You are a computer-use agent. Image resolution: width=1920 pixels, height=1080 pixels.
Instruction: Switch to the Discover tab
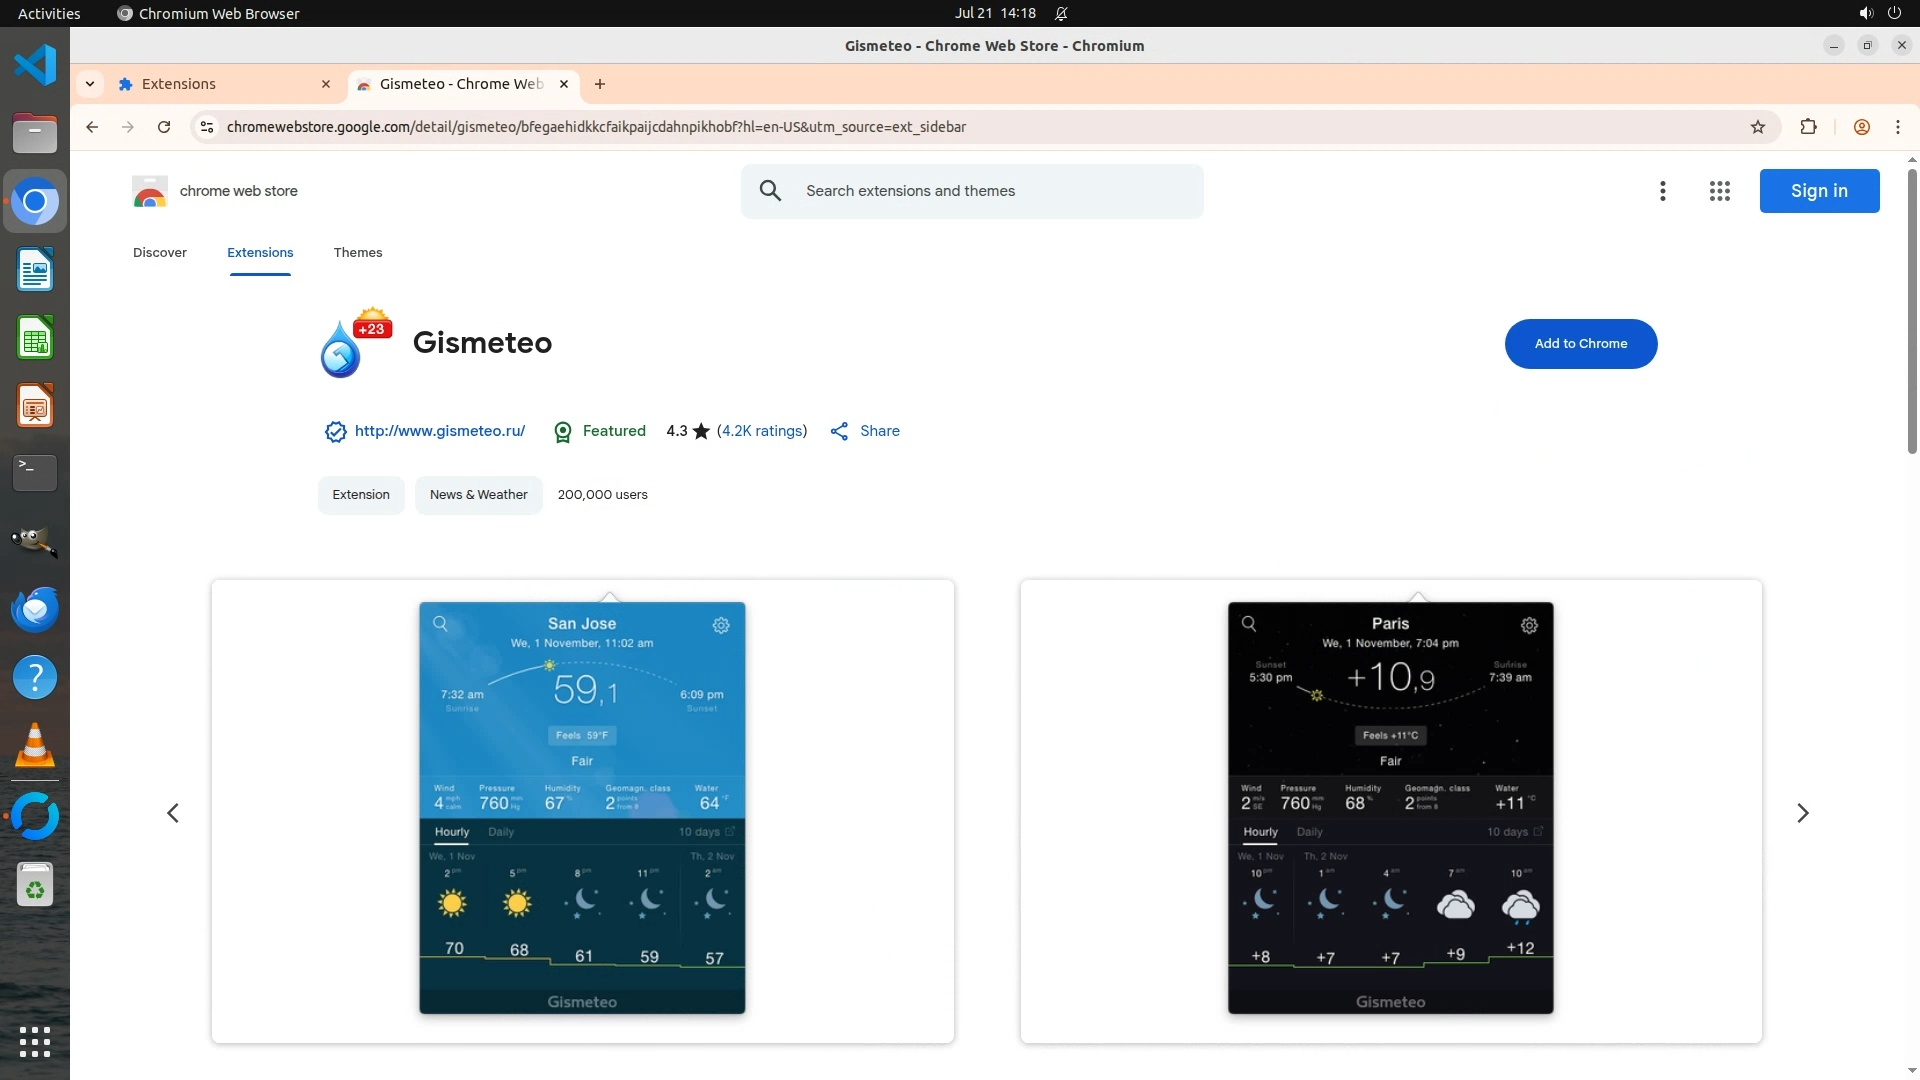click(x=160, y=253)
